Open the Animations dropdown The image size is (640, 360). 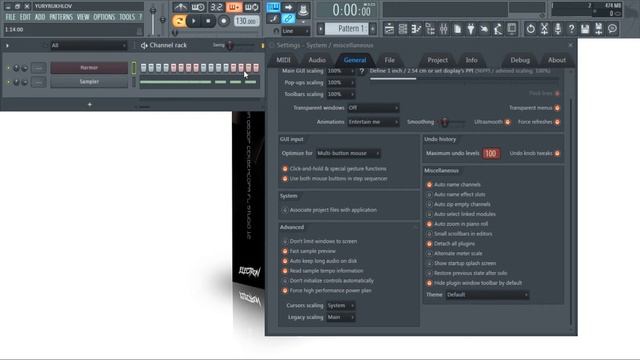373,122
